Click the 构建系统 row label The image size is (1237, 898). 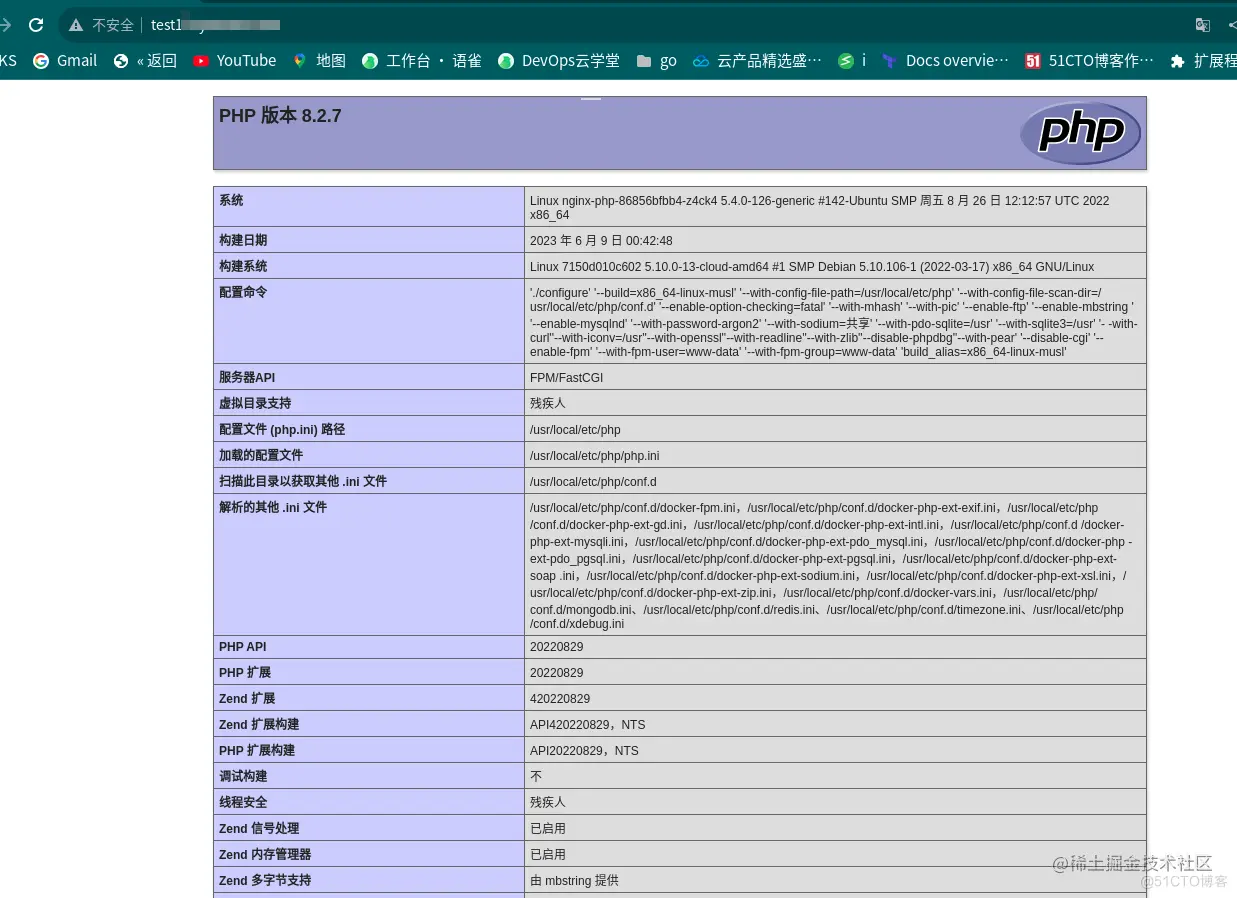tap(243, 266)
